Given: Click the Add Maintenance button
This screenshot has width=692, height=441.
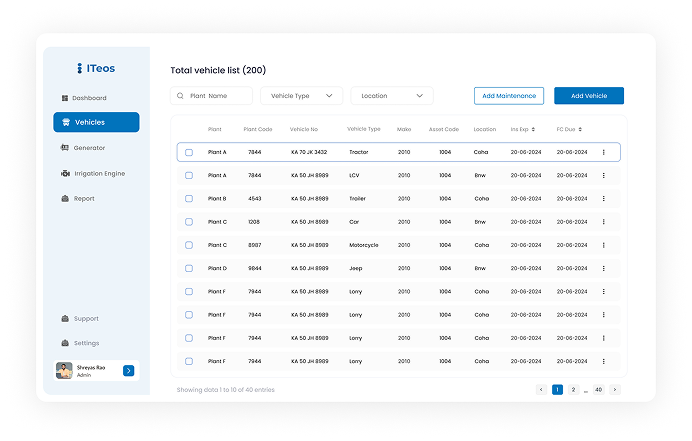Looking at the screenshot, I should click(509, 96).
